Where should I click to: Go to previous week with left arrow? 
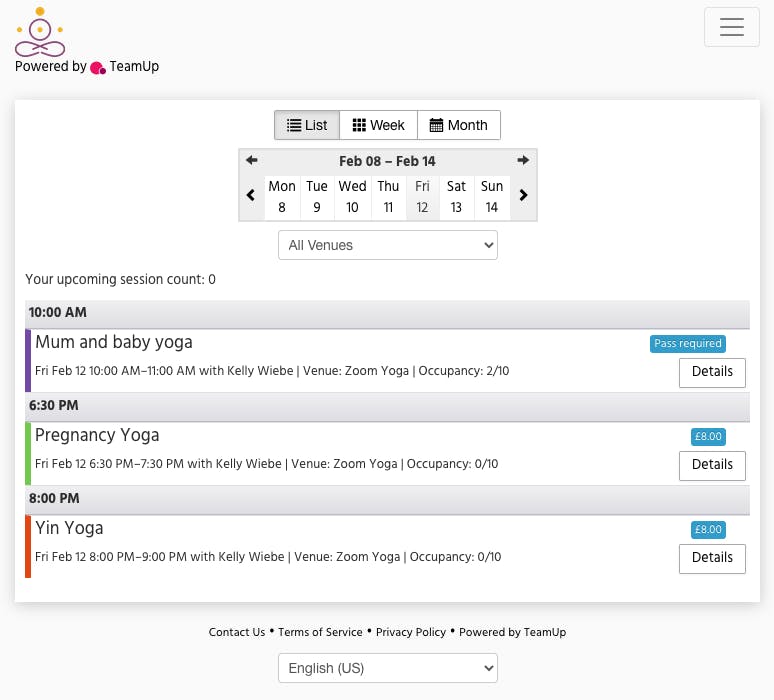click(x=252, y=160)
